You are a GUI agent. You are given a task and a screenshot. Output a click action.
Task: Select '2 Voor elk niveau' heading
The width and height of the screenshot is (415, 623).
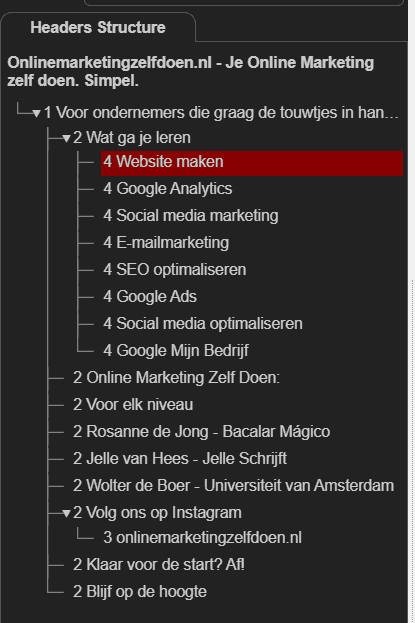click(133, 404)
